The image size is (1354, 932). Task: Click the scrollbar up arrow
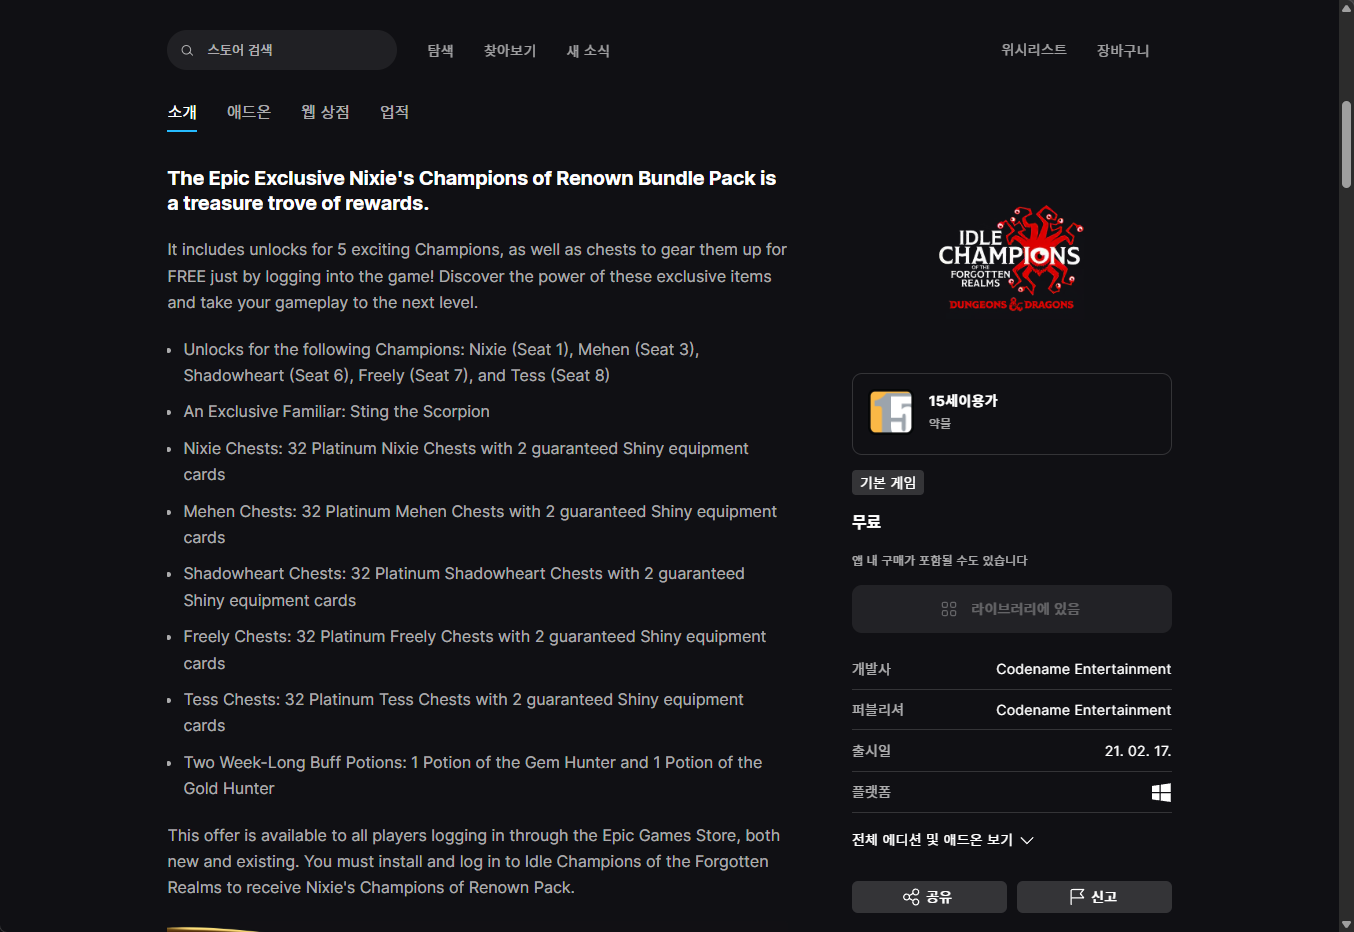(1346, 7)
